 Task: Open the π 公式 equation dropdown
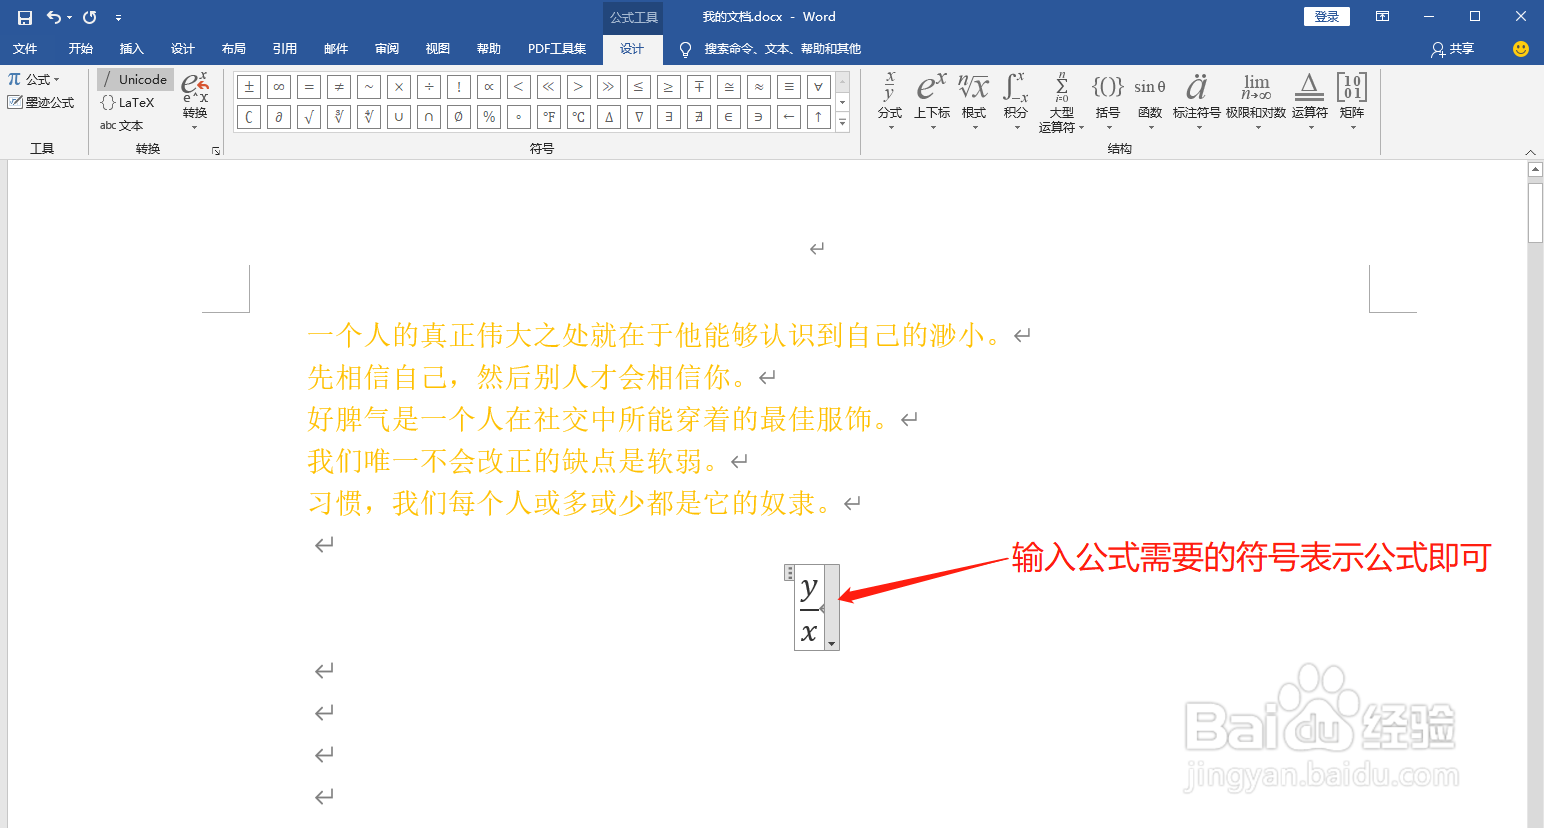[34, 79]
